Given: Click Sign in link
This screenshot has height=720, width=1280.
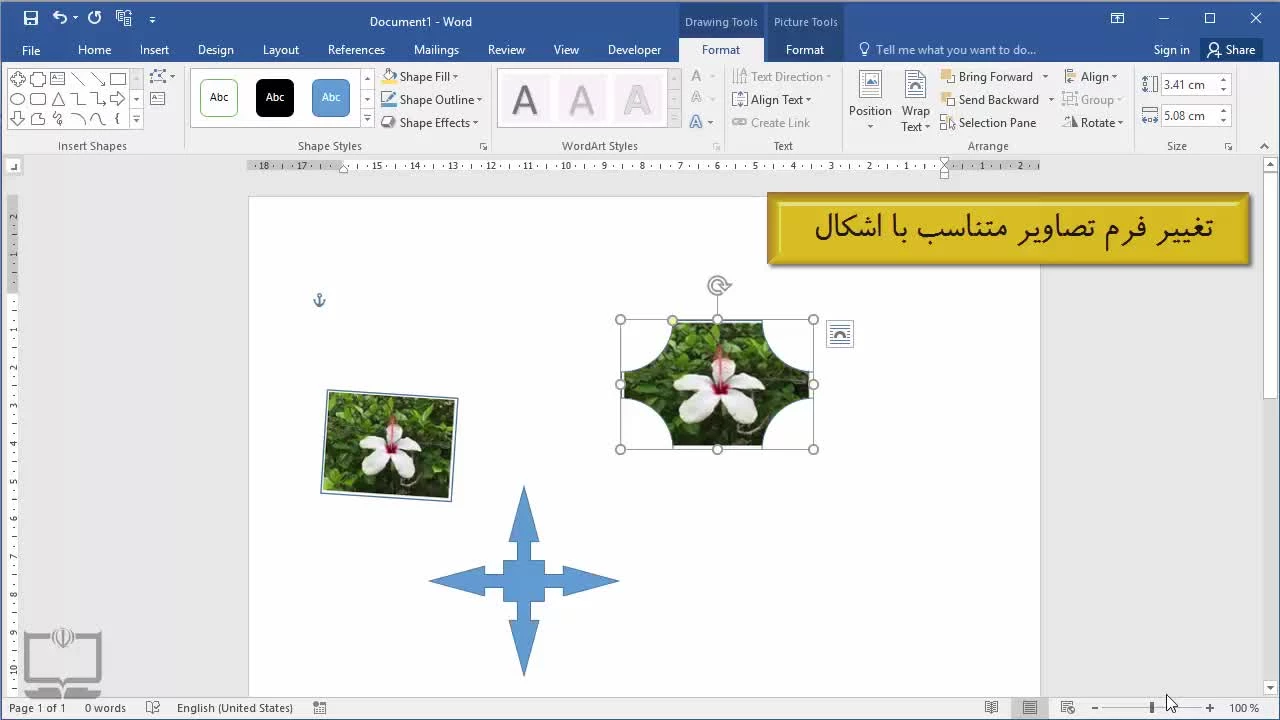Looking at the screenshot, I should [x=1171, y=50].
